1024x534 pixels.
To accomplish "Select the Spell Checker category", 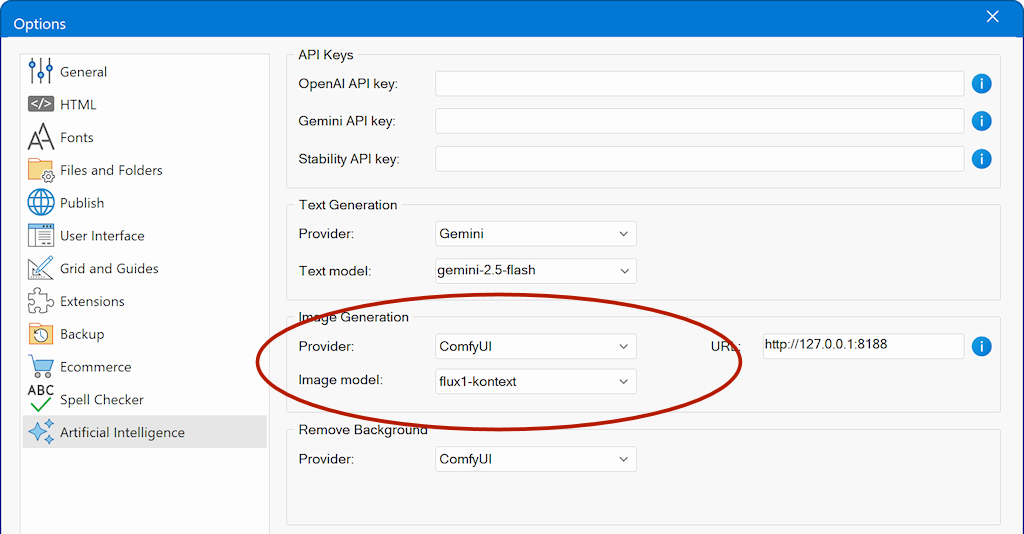I will pyautogui.click(x=145, y=399).
